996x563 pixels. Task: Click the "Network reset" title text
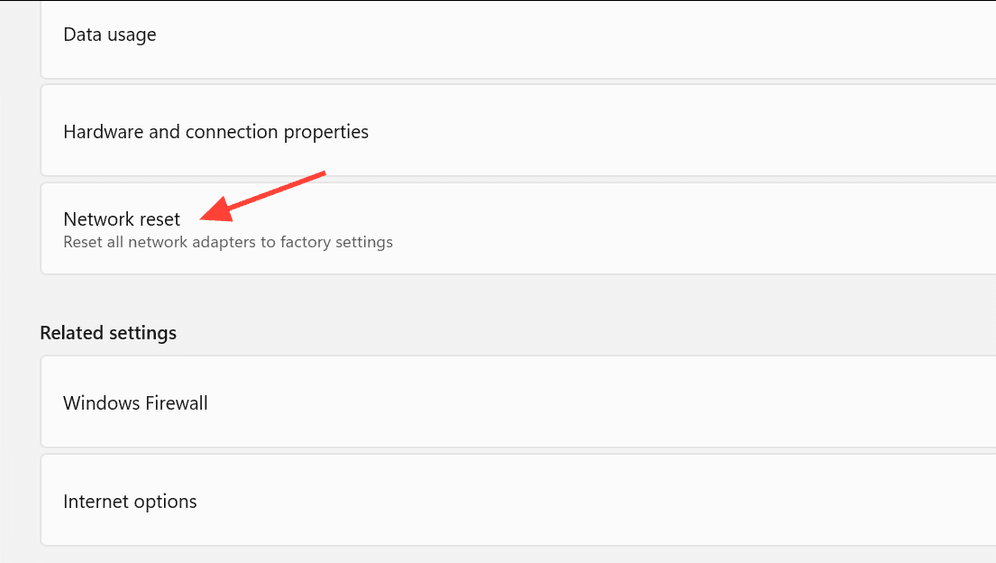click(121, 219)
